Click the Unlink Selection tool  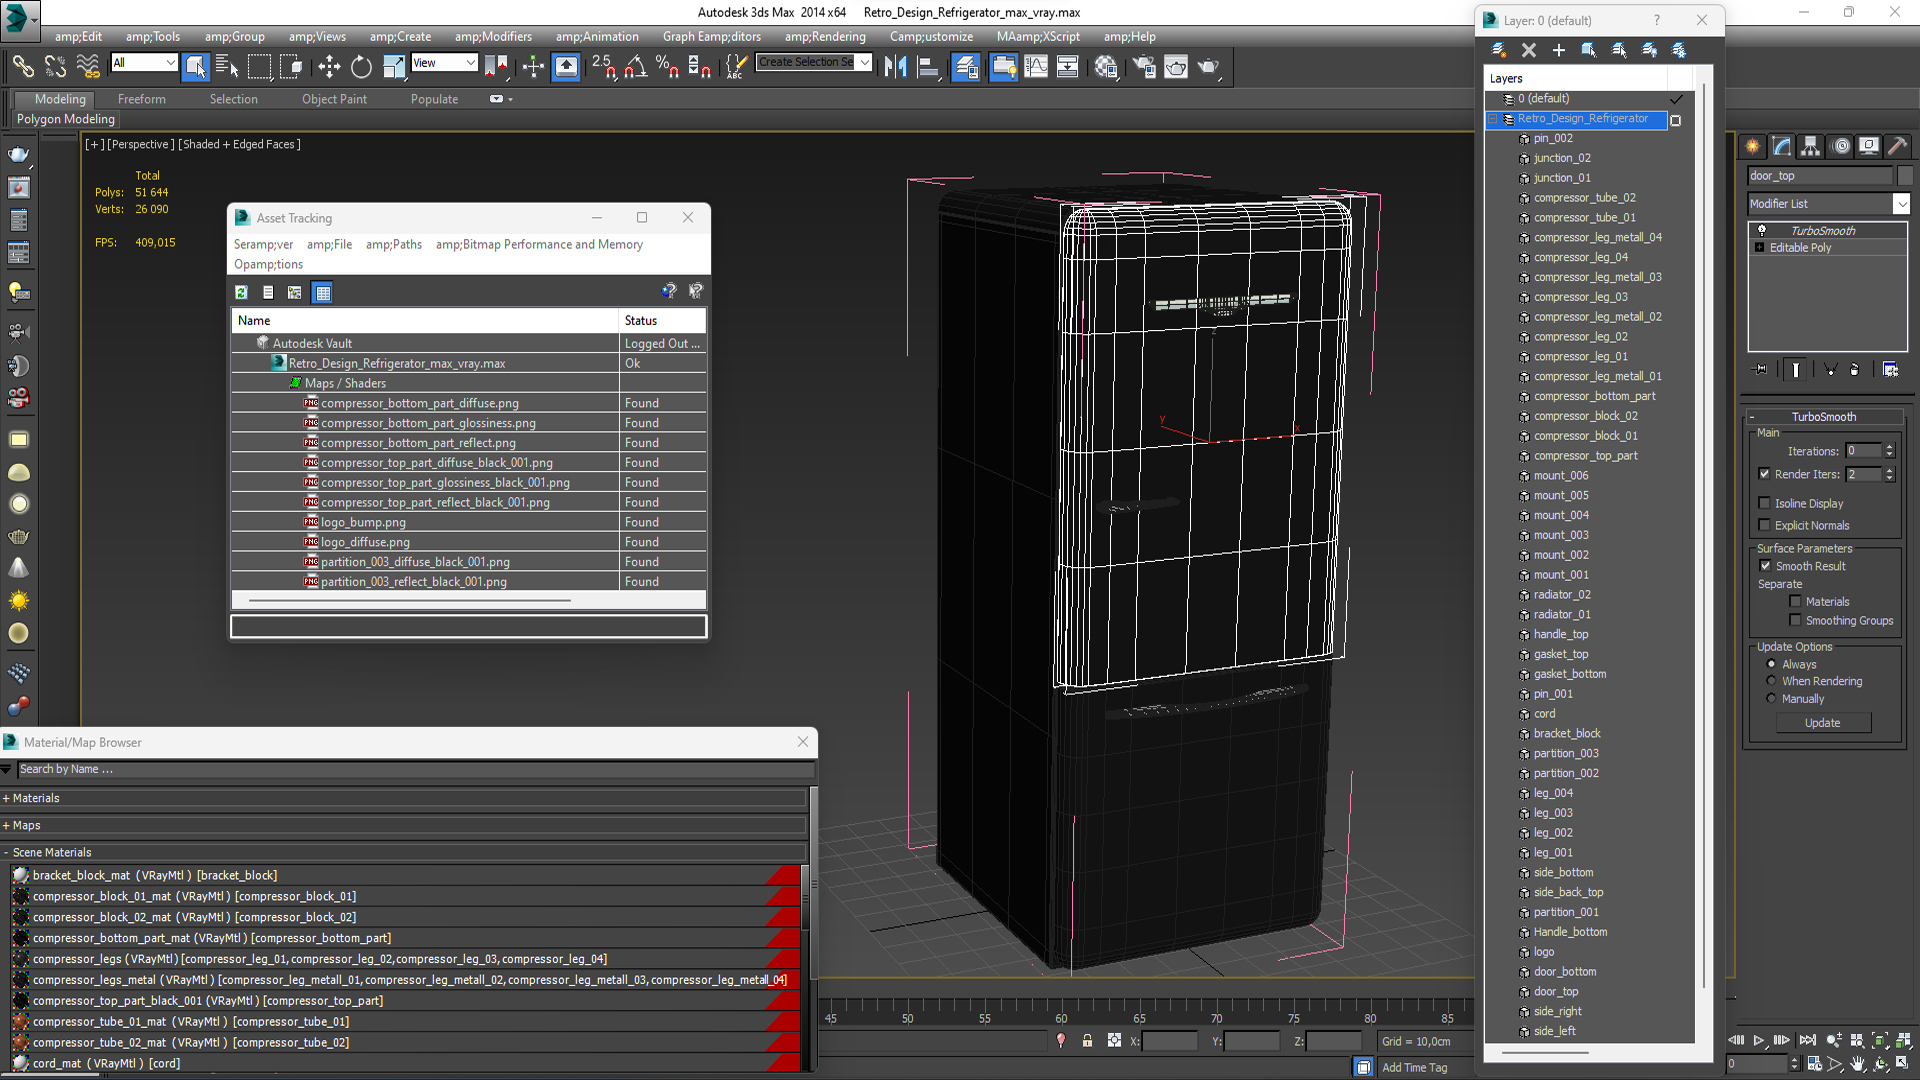[x=55, y=67]
